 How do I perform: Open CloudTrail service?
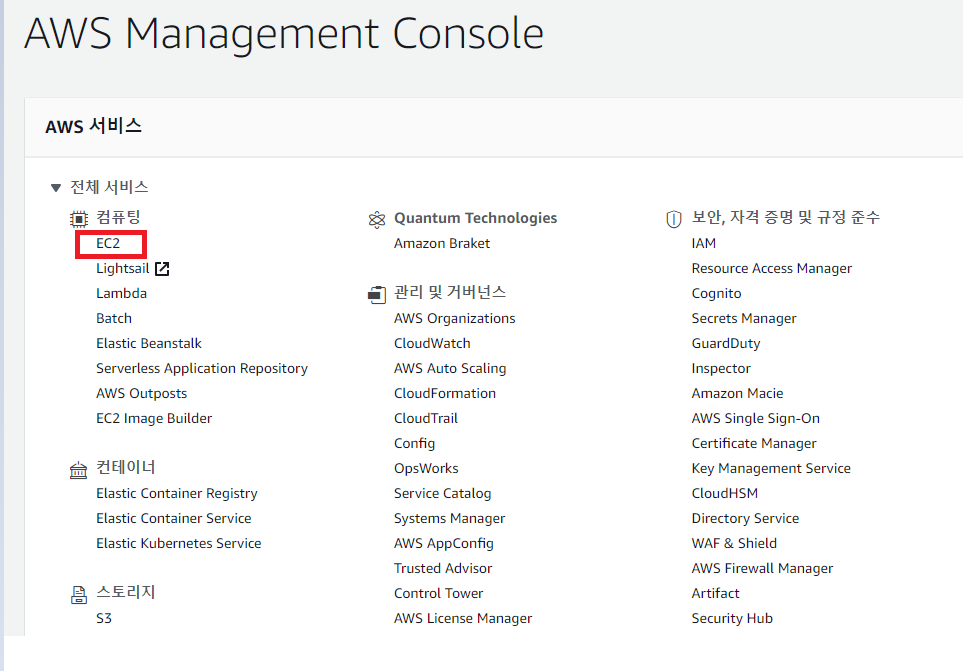426,419
